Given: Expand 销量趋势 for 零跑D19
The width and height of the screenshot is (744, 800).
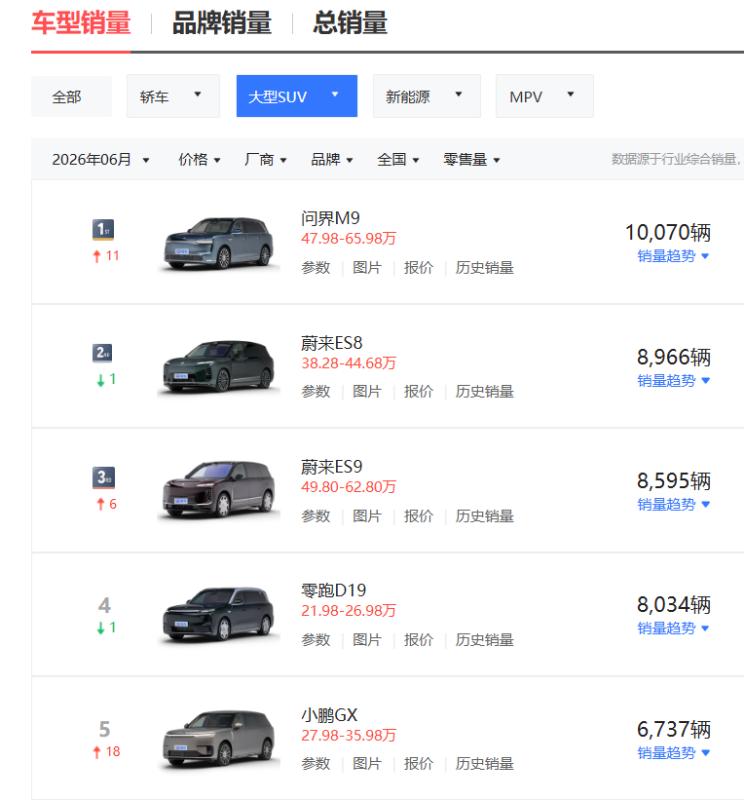Looking at the screenshot, I should click(x=673, y=629).
